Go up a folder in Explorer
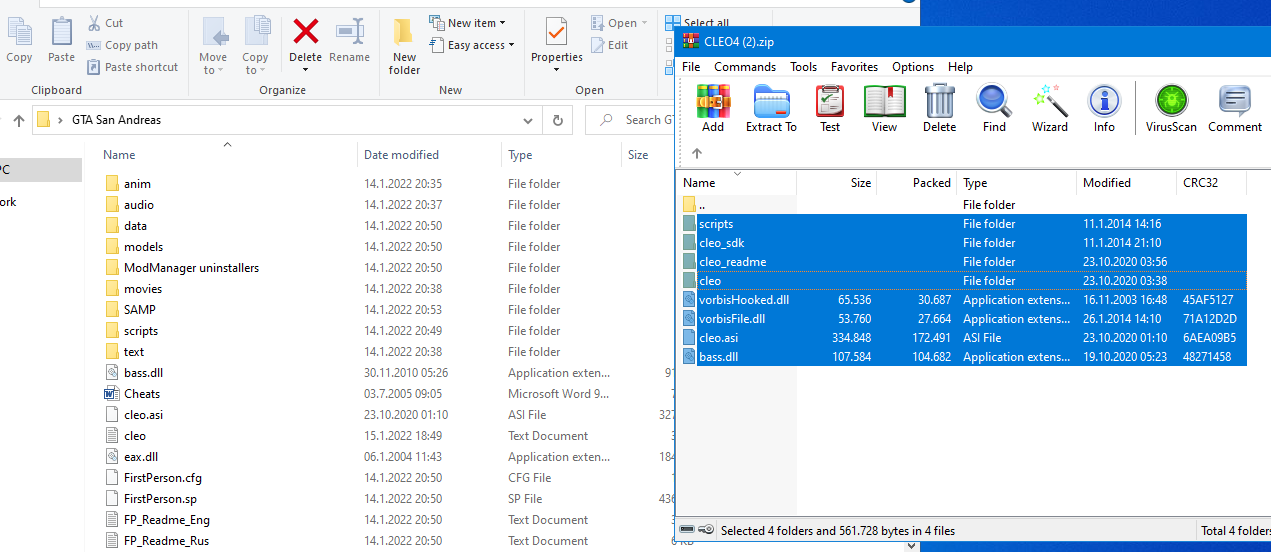1271x552 pixels. (18, 120)
